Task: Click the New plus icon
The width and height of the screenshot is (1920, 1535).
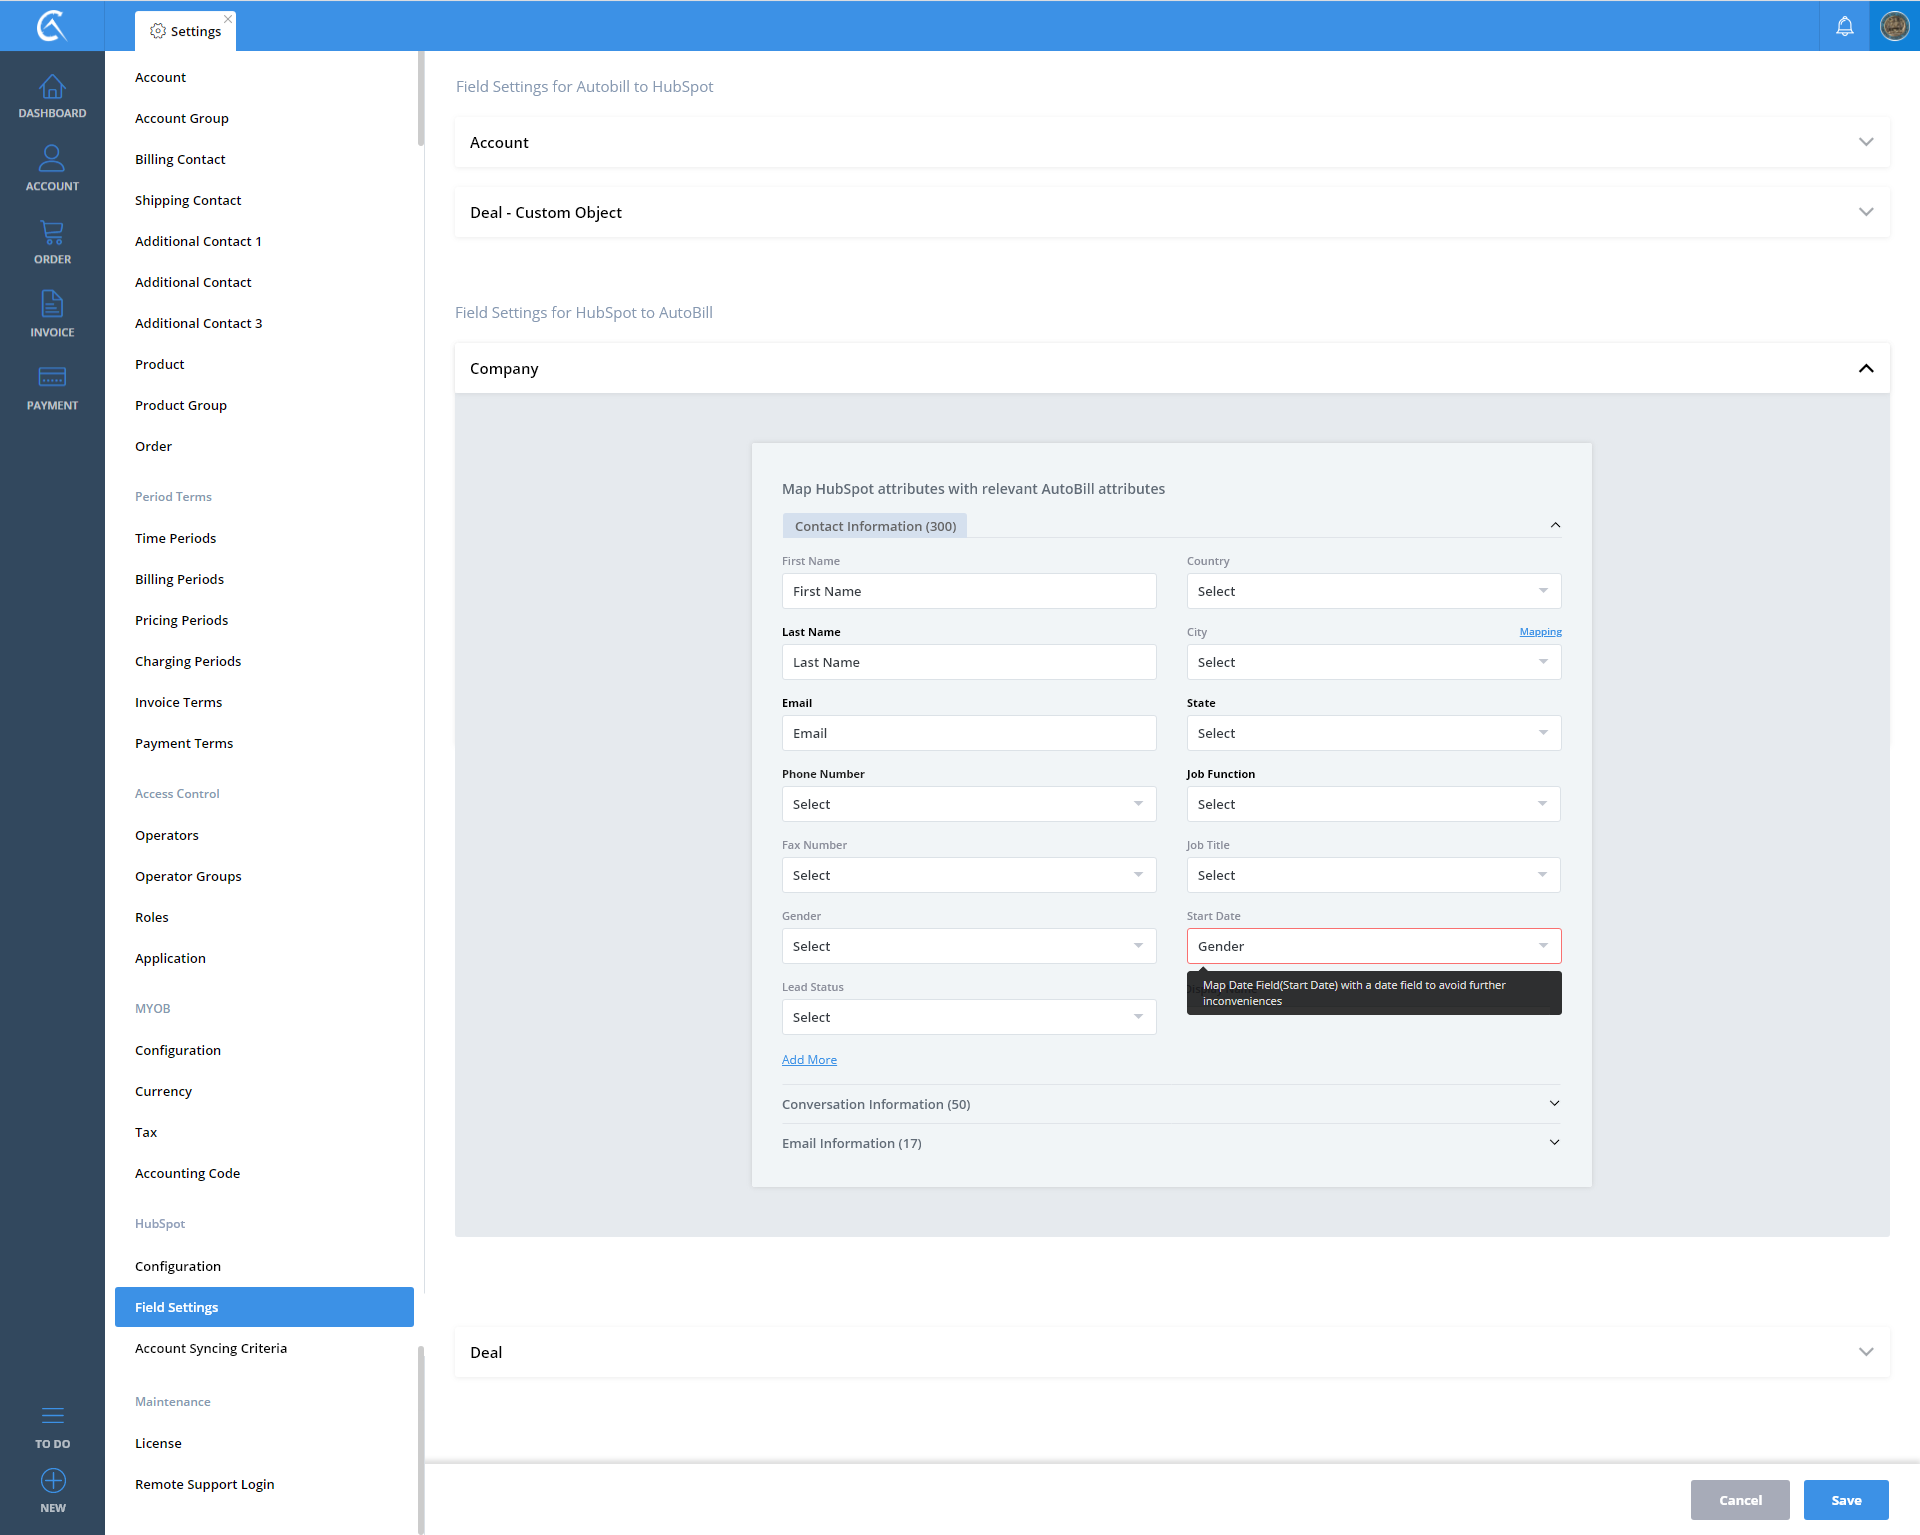Action: (53, 1481)
